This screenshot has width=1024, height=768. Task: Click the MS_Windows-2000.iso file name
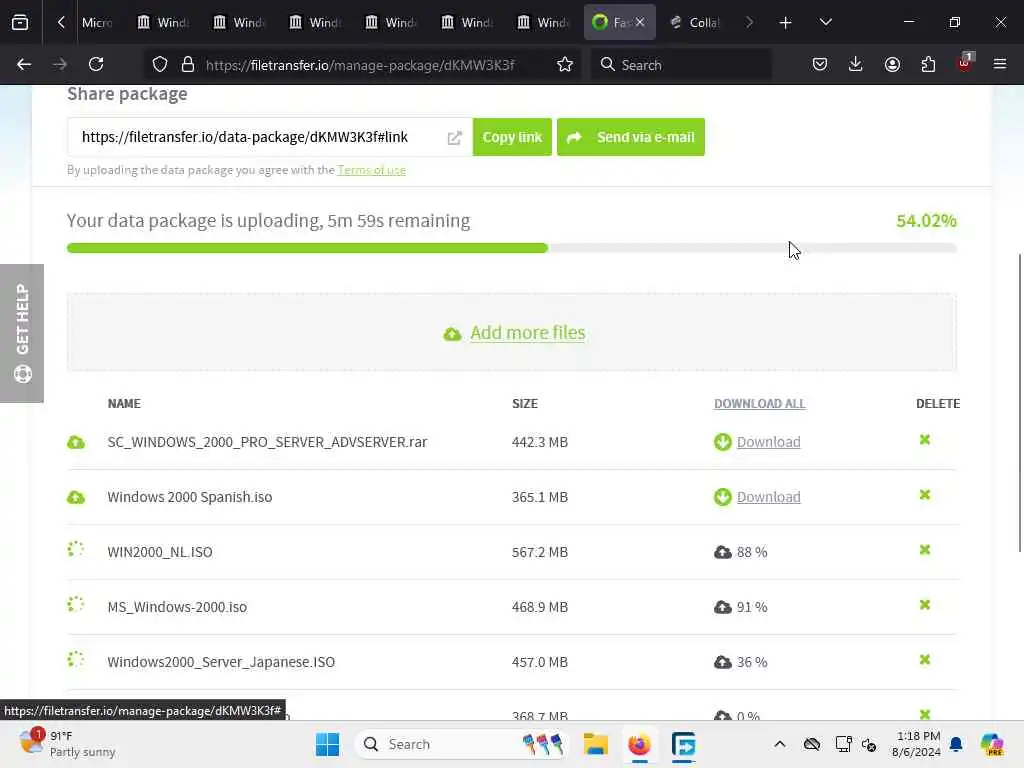[177, 607]
